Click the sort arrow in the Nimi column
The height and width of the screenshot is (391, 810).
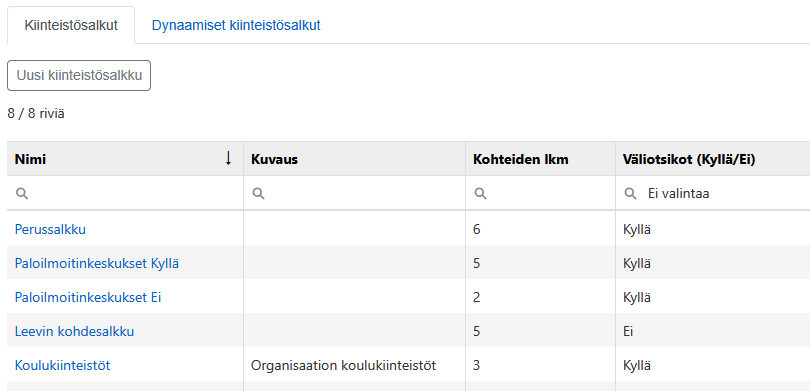point(228,159)
